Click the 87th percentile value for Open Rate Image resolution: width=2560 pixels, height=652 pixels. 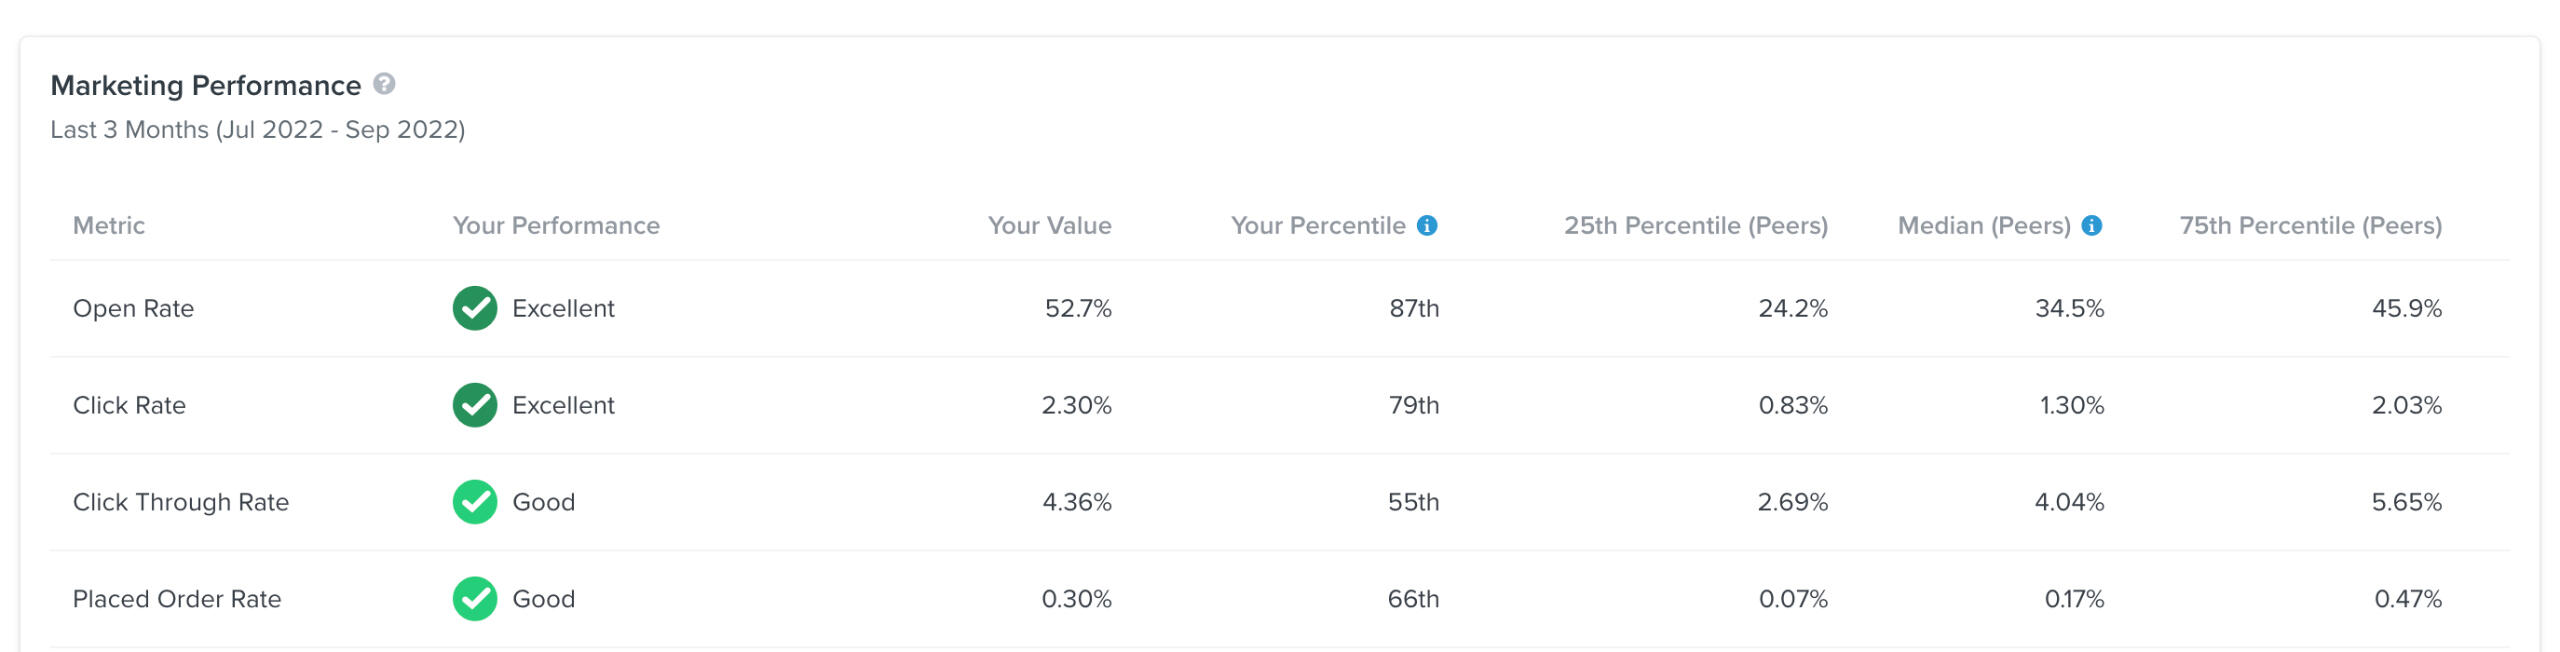1413,308
